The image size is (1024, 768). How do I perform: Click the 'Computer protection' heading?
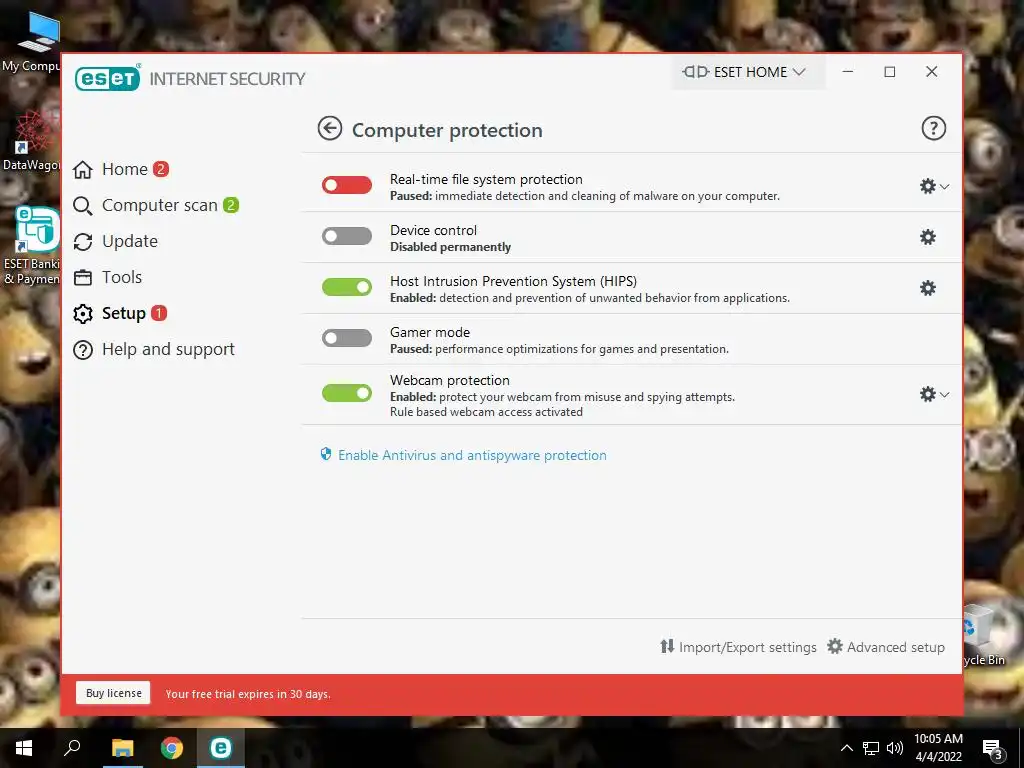(x=447, y=130)
